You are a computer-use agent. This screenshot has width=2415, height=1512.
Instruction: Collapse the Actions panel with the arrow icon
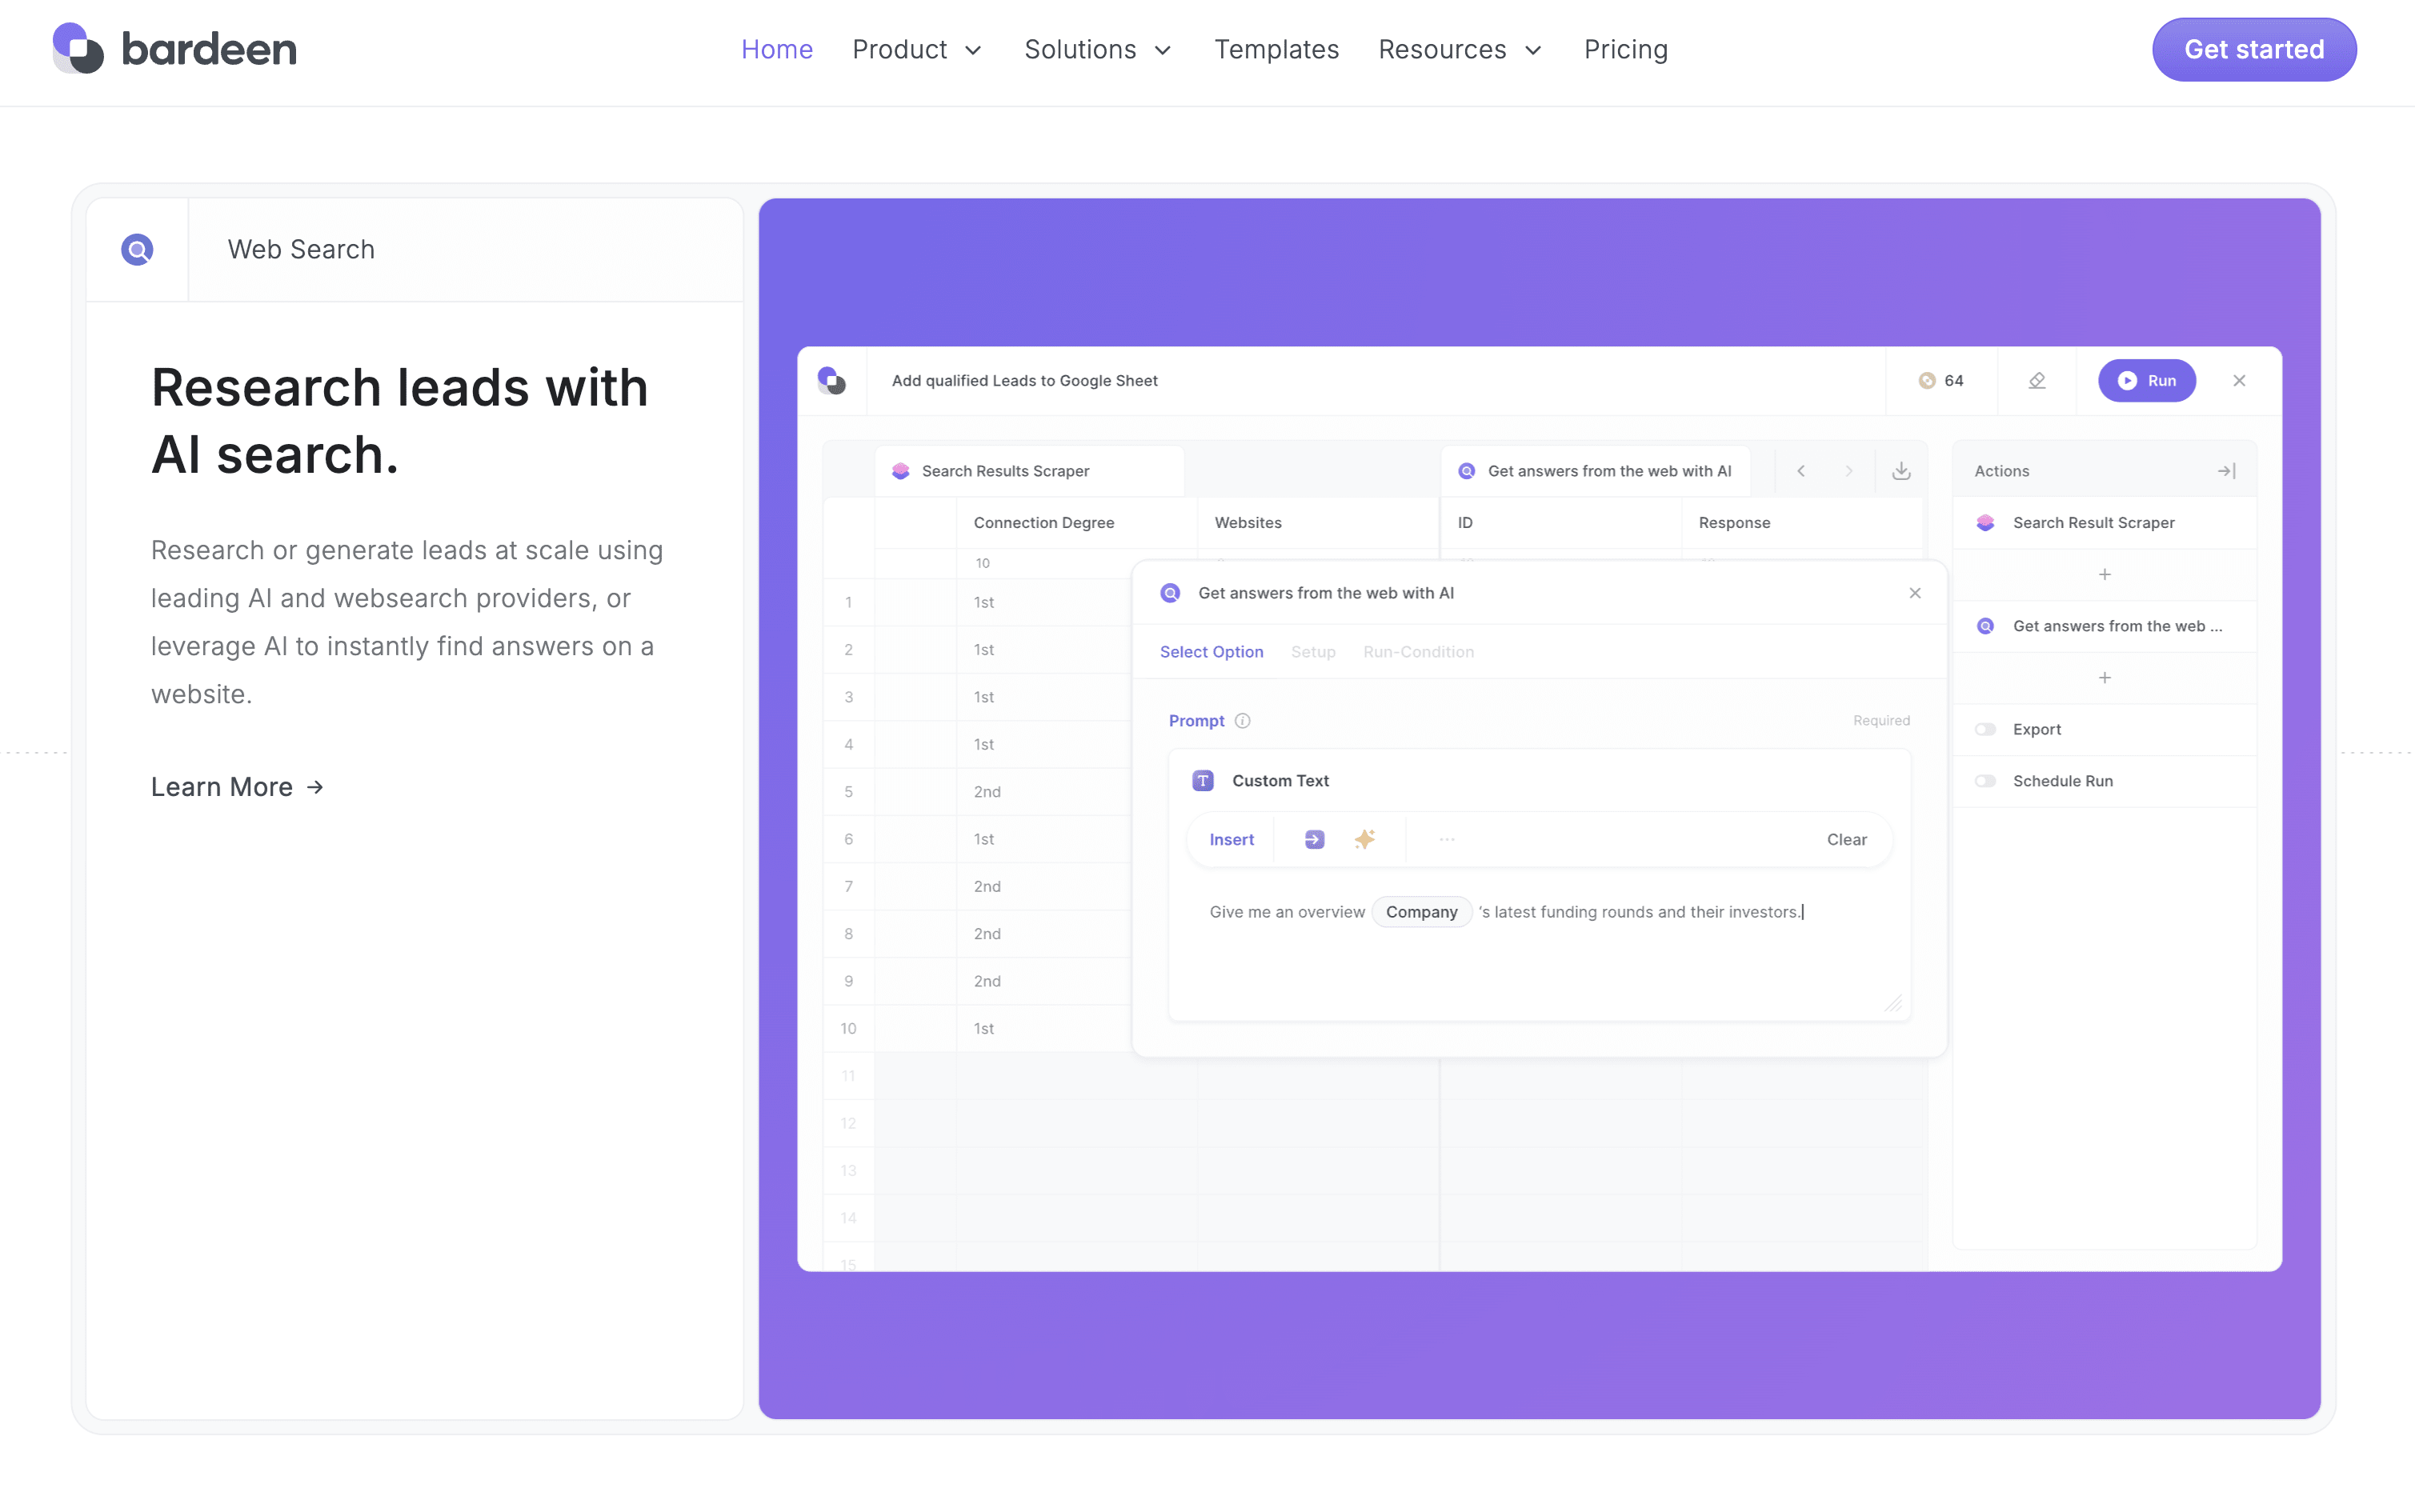[x=2227, y=471]
